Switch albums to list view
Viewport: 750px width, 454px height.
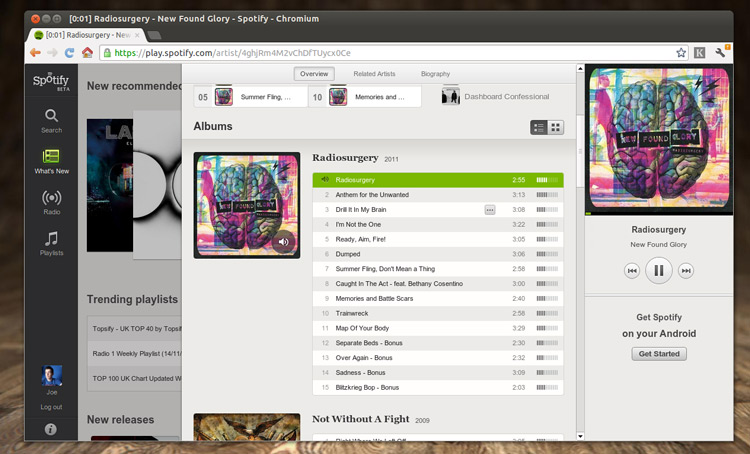tap(539, 127)
